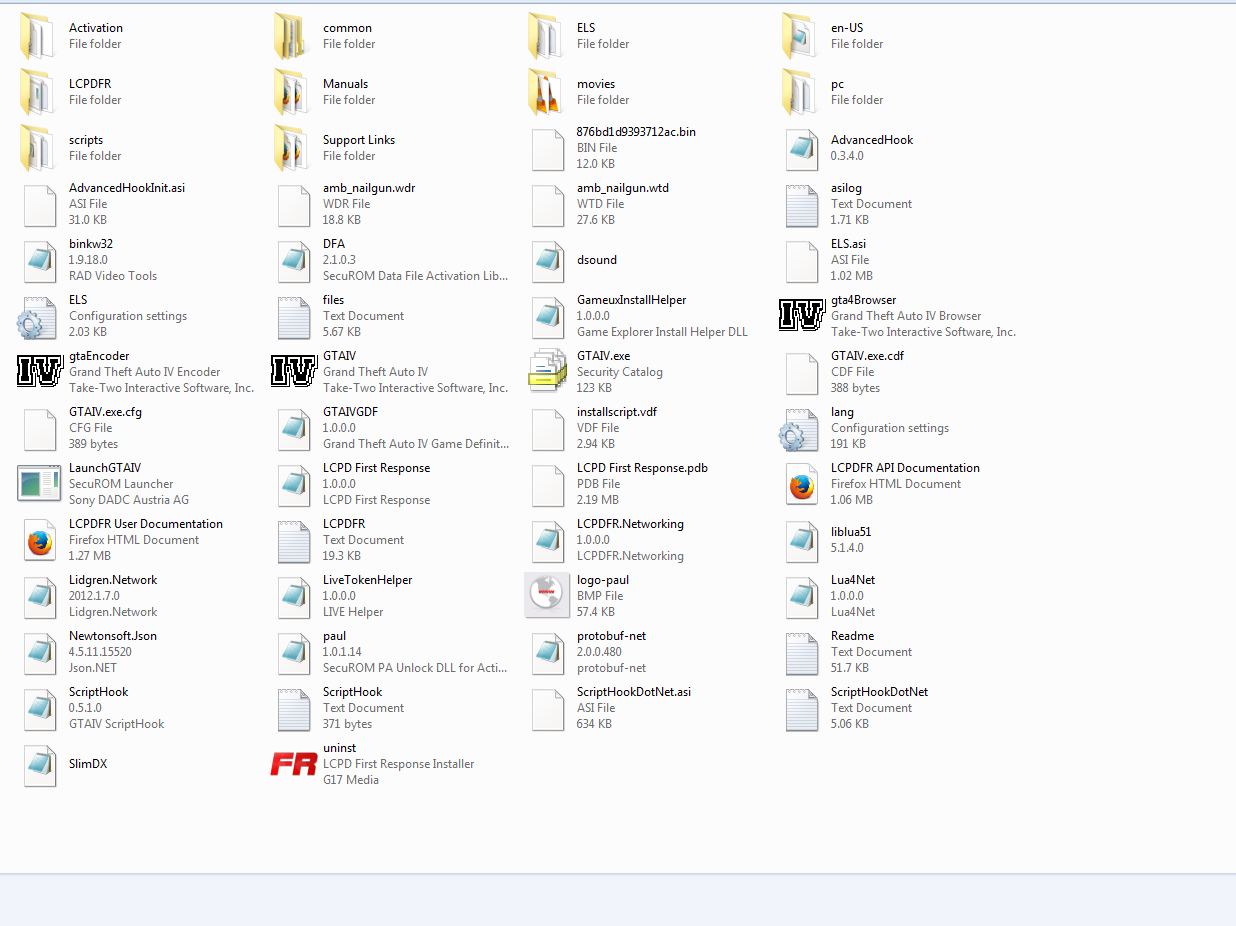1236x926 pixels.
Task: Select the GTAIV.exe Security Catalog icon
Action: (548, 371)
